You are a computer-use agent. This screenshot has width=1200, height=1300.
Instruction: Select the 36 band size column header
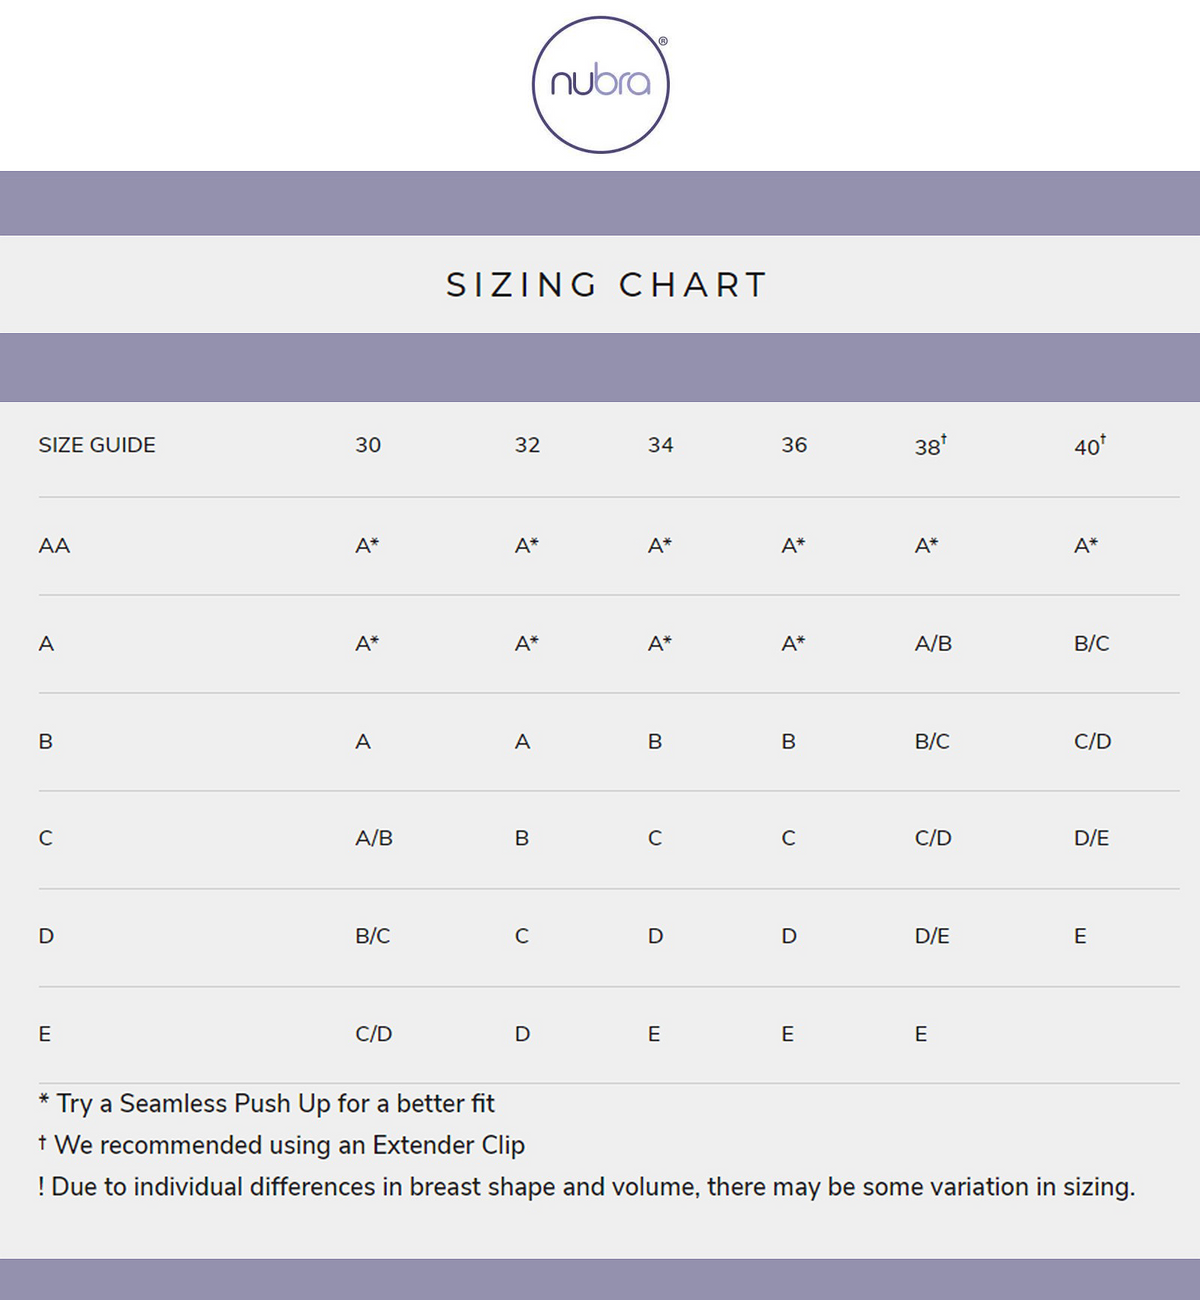pos(794,445)
